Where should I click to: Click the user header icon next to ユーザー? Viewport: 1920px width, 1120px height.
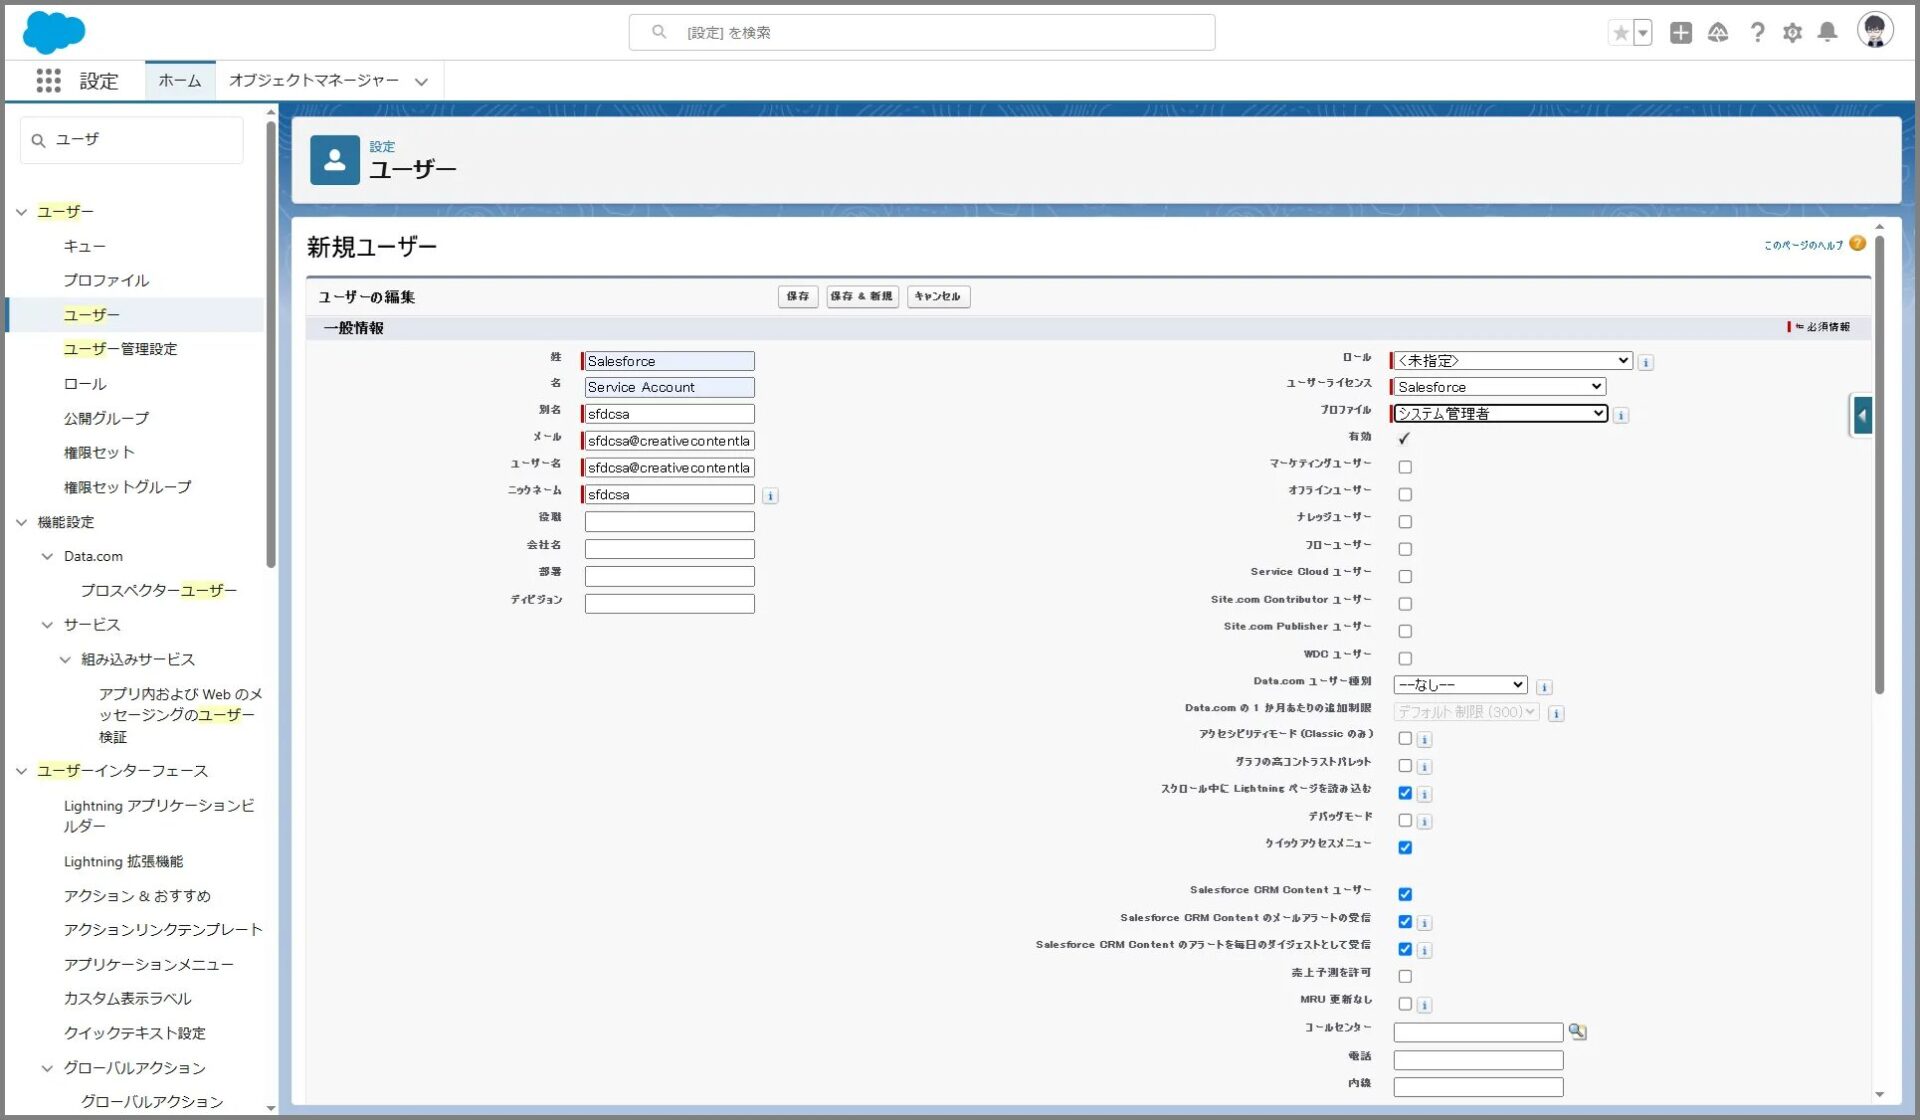(335, 160)
